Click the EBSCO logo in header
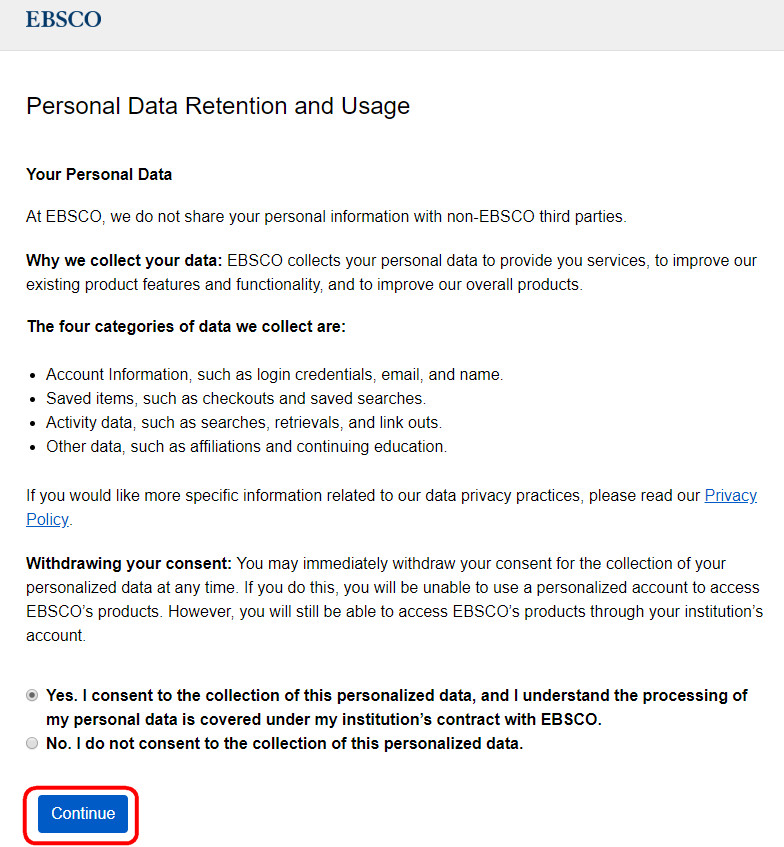 (63, 19)
